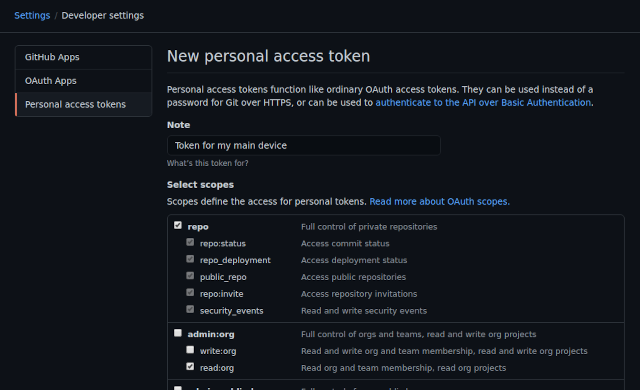Click the repo:invite label
The height and width of the screenshot is (390, 640).
tap(222, 294)
